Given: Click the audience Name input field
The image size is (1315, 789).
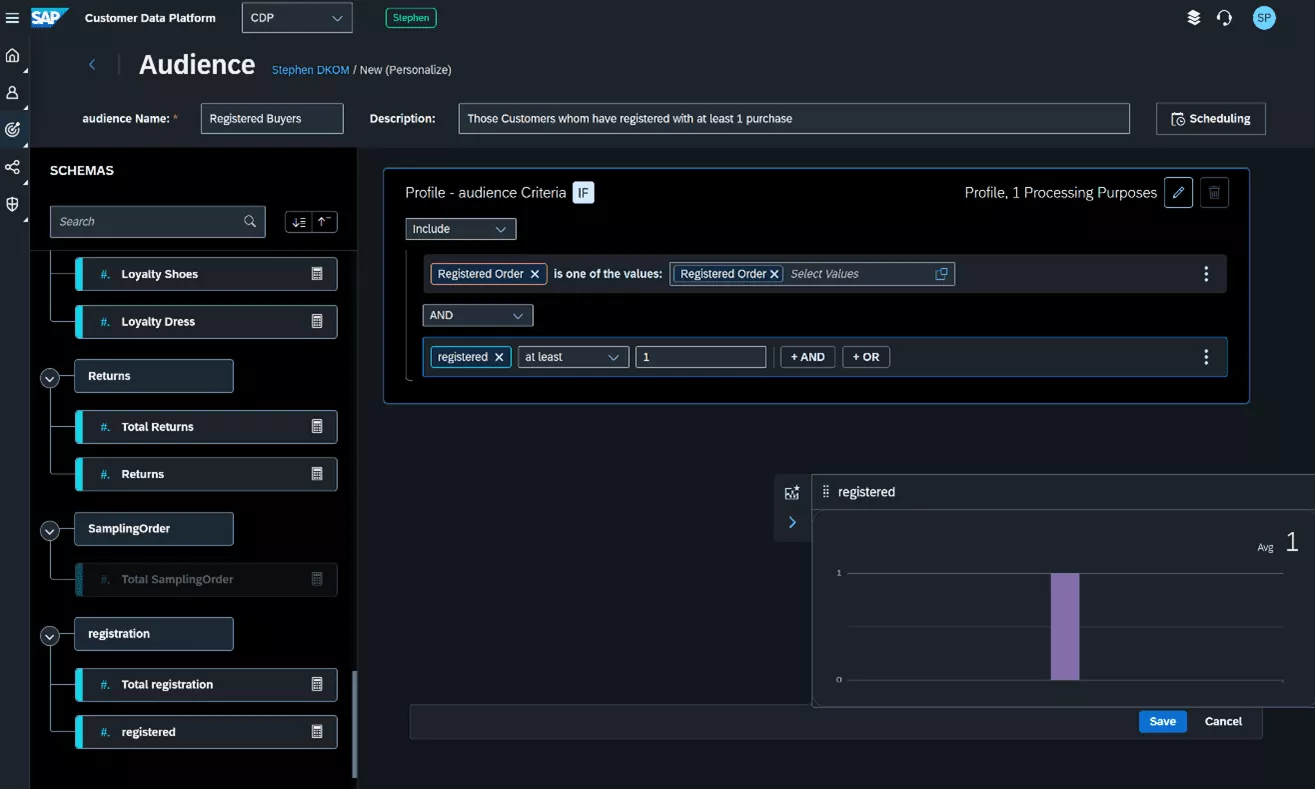Looking at the screenshot, I should 272,118.
